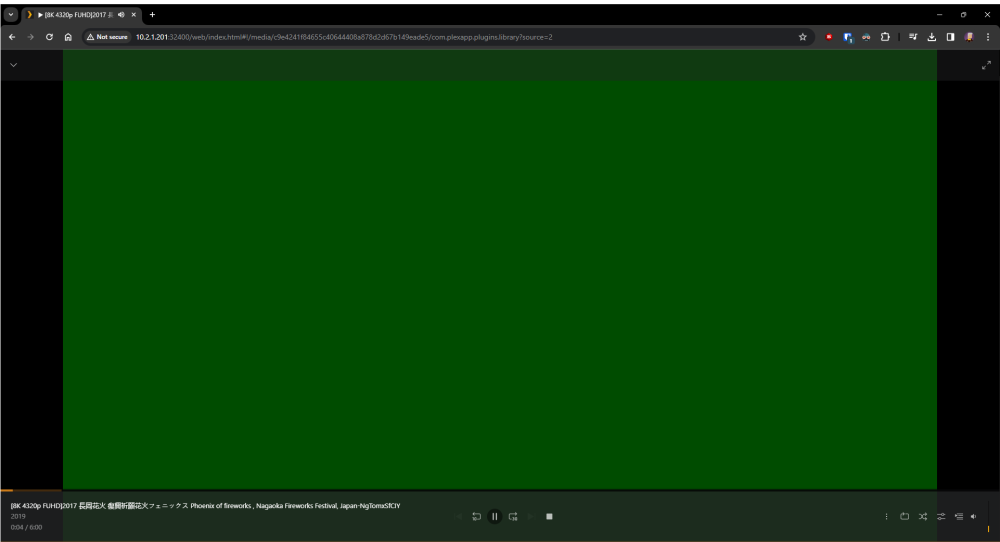Open the Chrome three-dot menu
The width and height of the screenshot is (1000, 542).
click(988, 37)
